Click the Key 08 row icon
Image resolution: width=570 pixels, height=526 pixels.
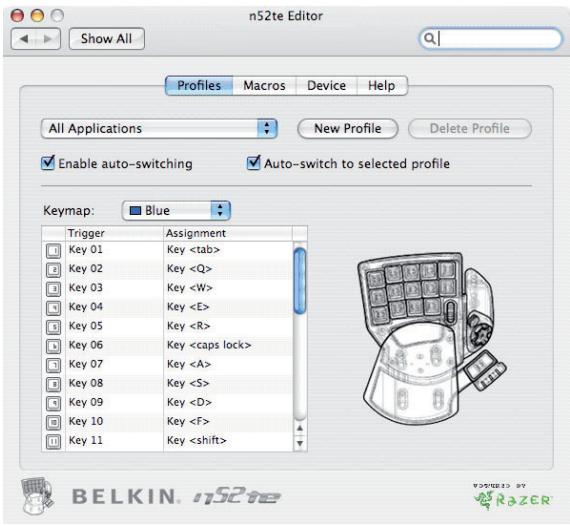54,384
